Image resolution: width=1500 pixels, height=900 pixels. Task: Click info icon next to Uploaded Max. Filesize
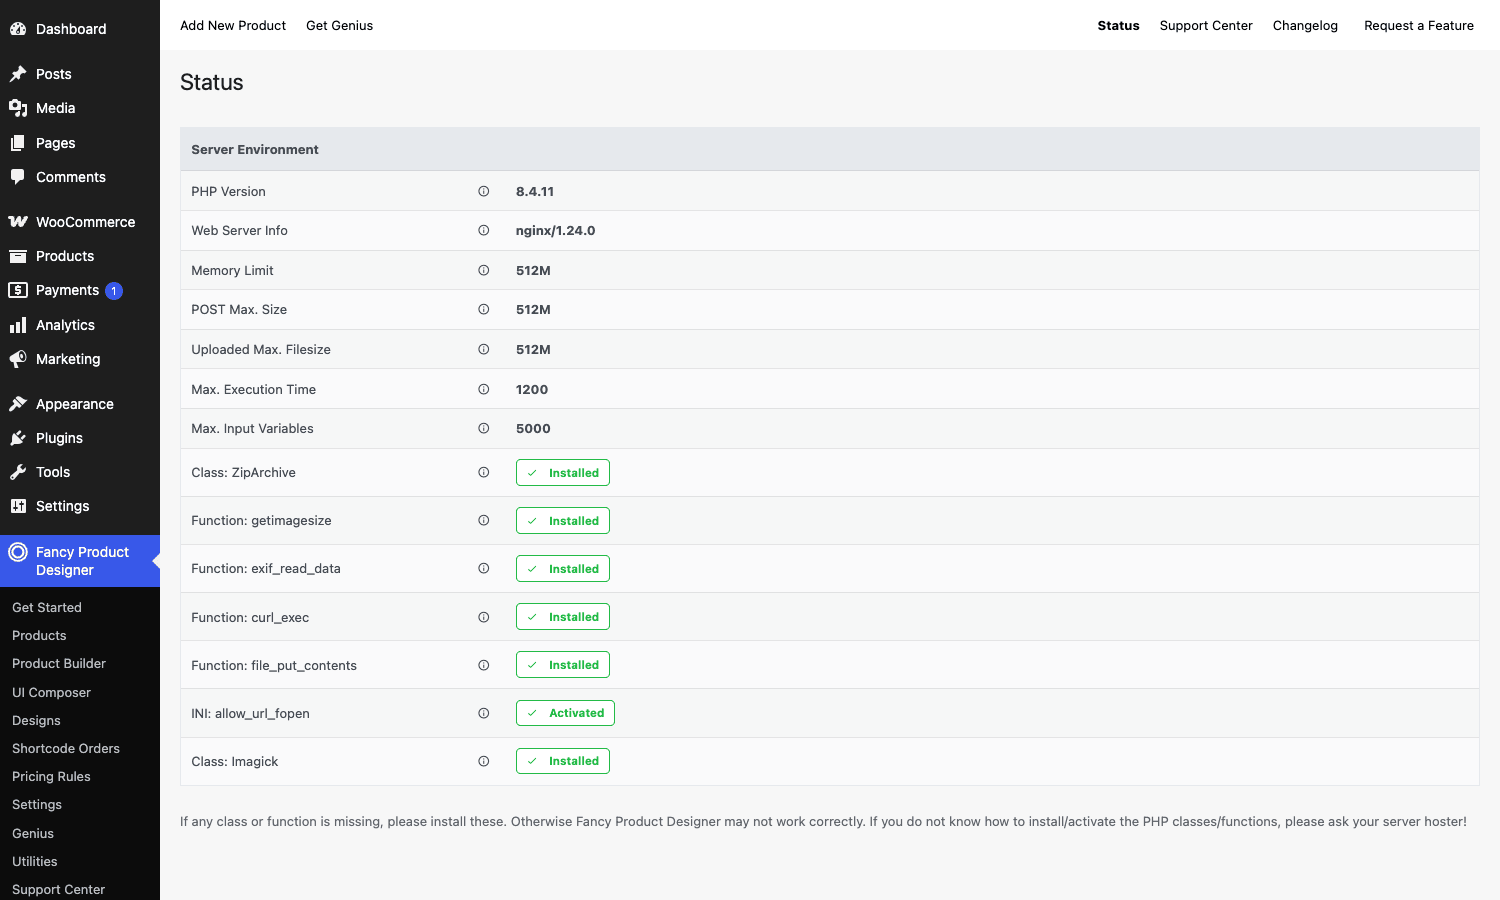[484, 349]
